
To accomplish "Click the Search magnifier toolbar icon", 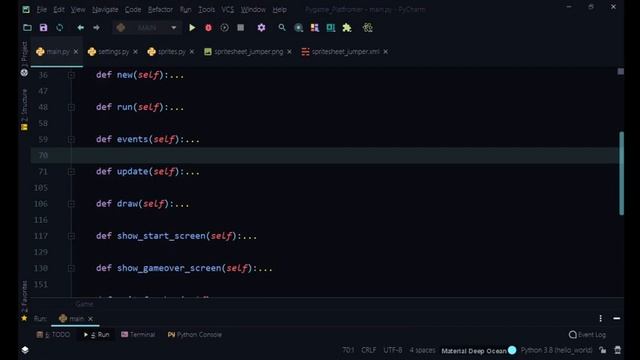I will coord(282,28).
